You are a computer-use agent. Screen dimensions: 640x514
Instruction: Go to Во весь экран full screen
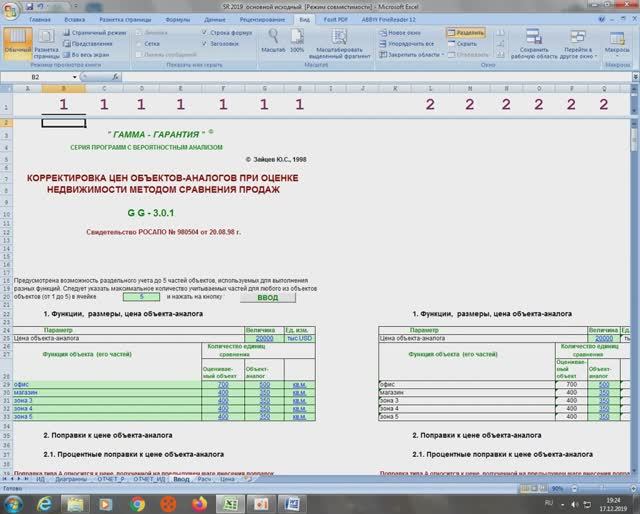(86, 54)
